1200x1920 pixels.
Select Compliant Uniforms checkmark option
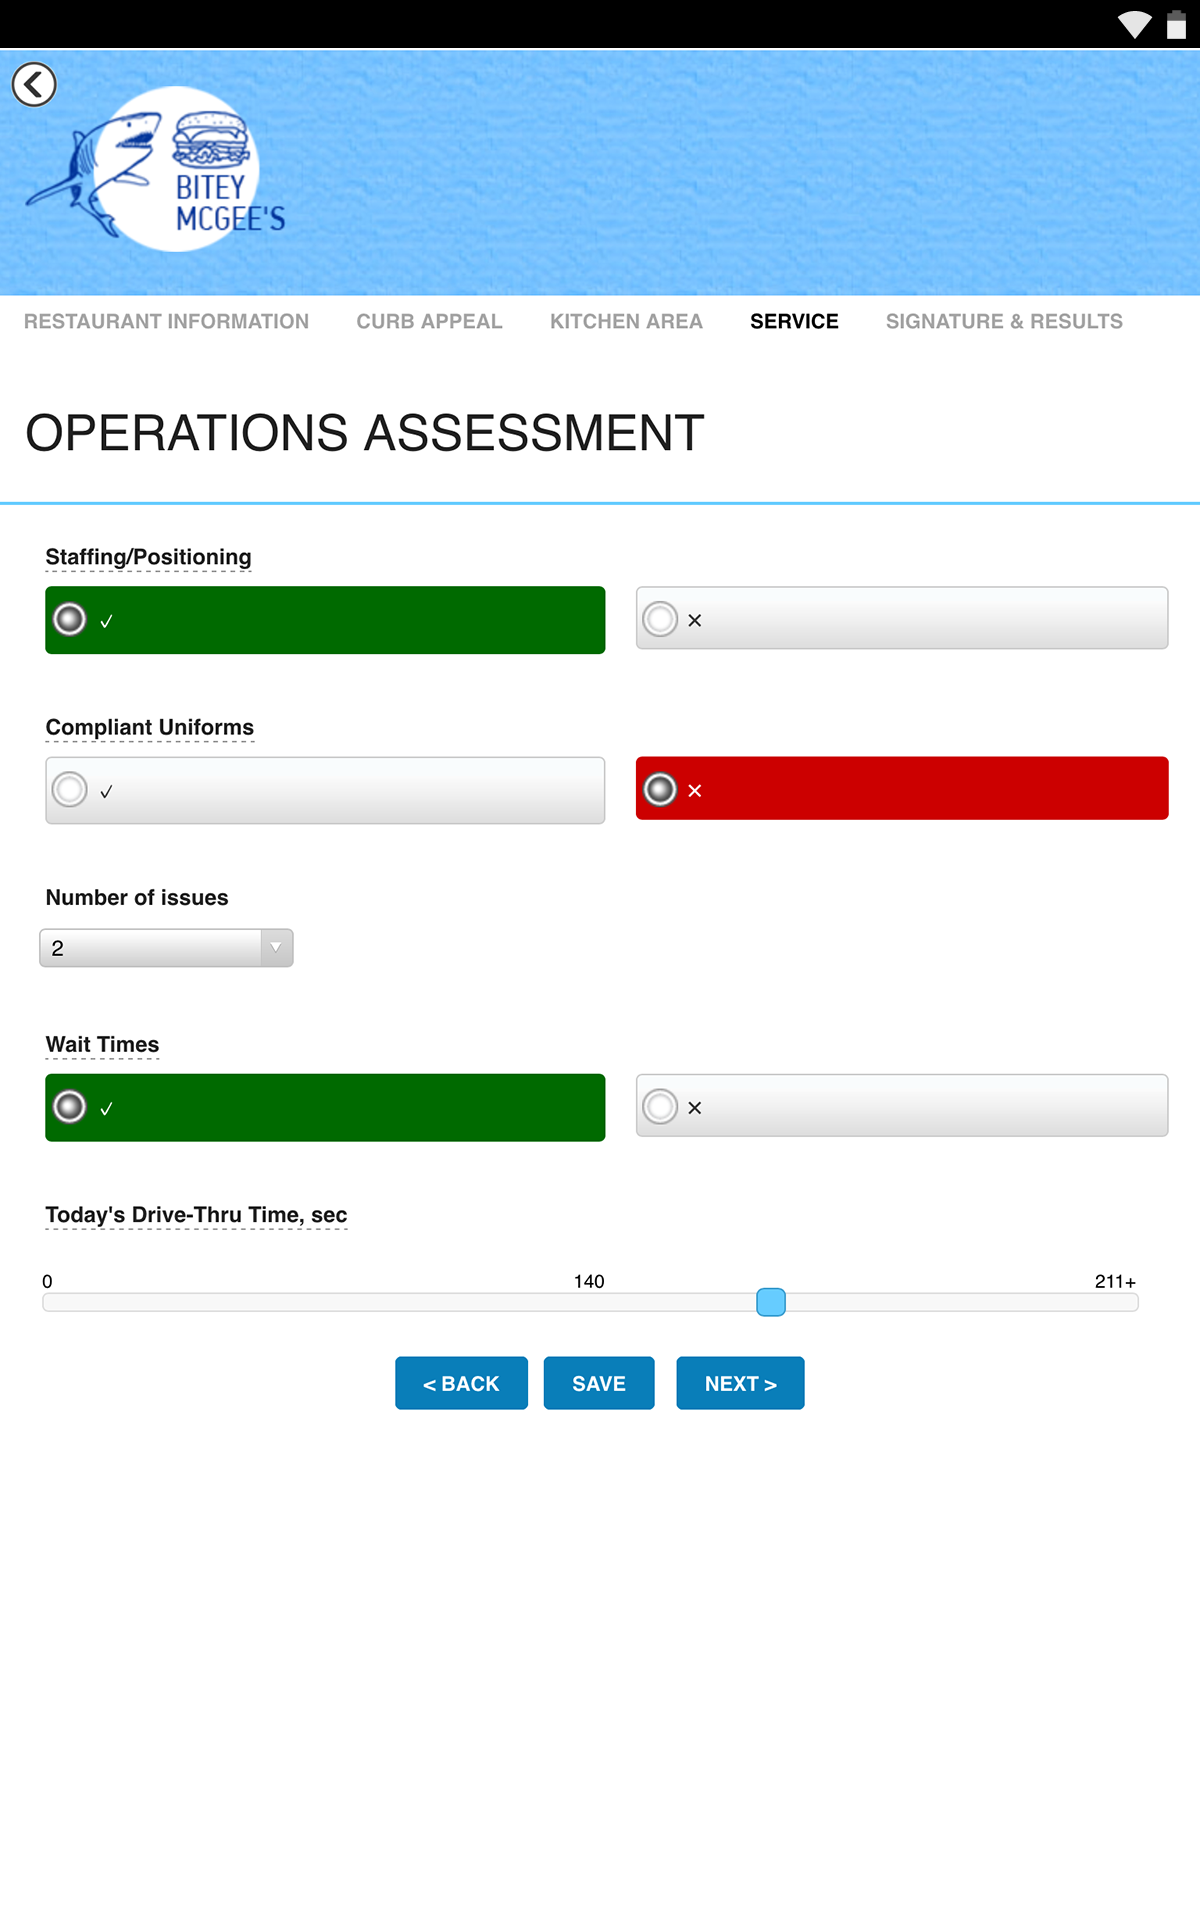325,790
